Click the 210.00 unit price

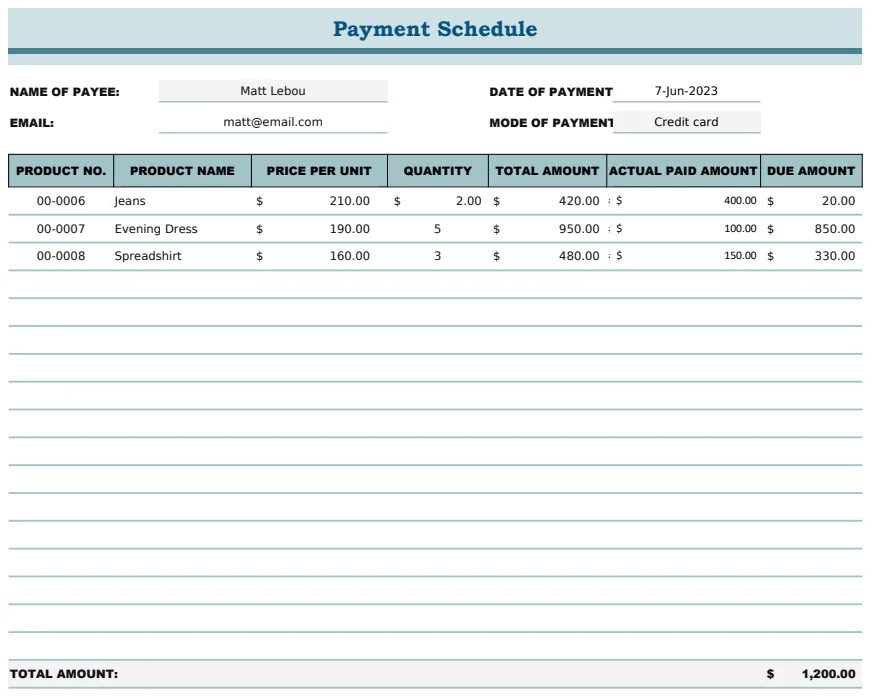[349, 201]
